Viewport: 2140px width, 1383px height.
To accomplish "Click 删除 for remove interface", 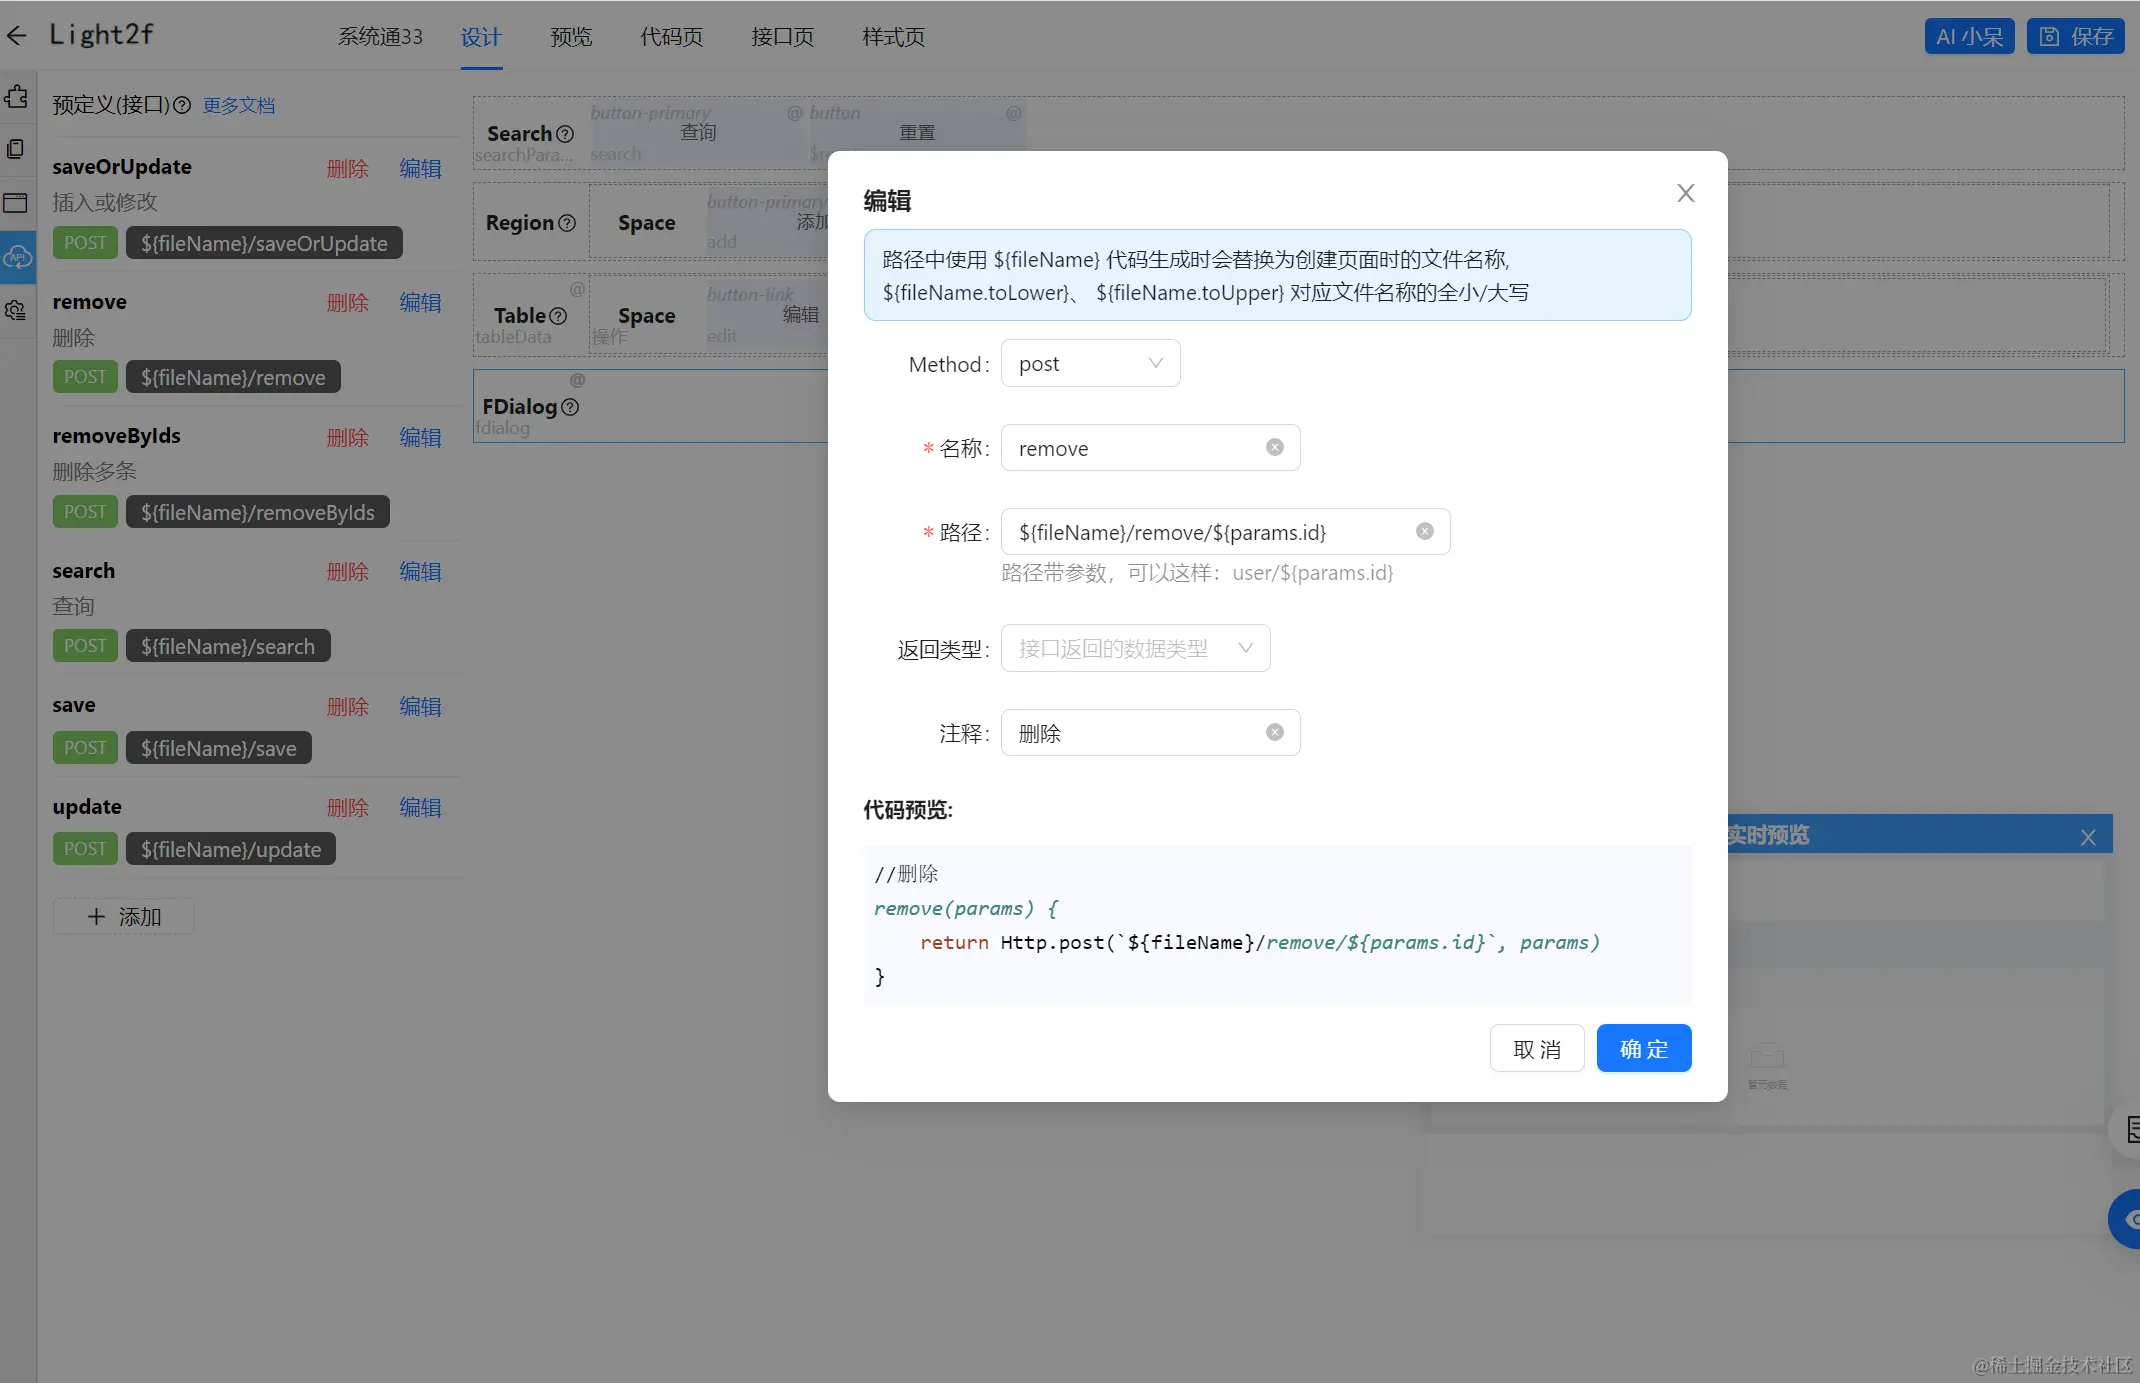I will [347, 302].
